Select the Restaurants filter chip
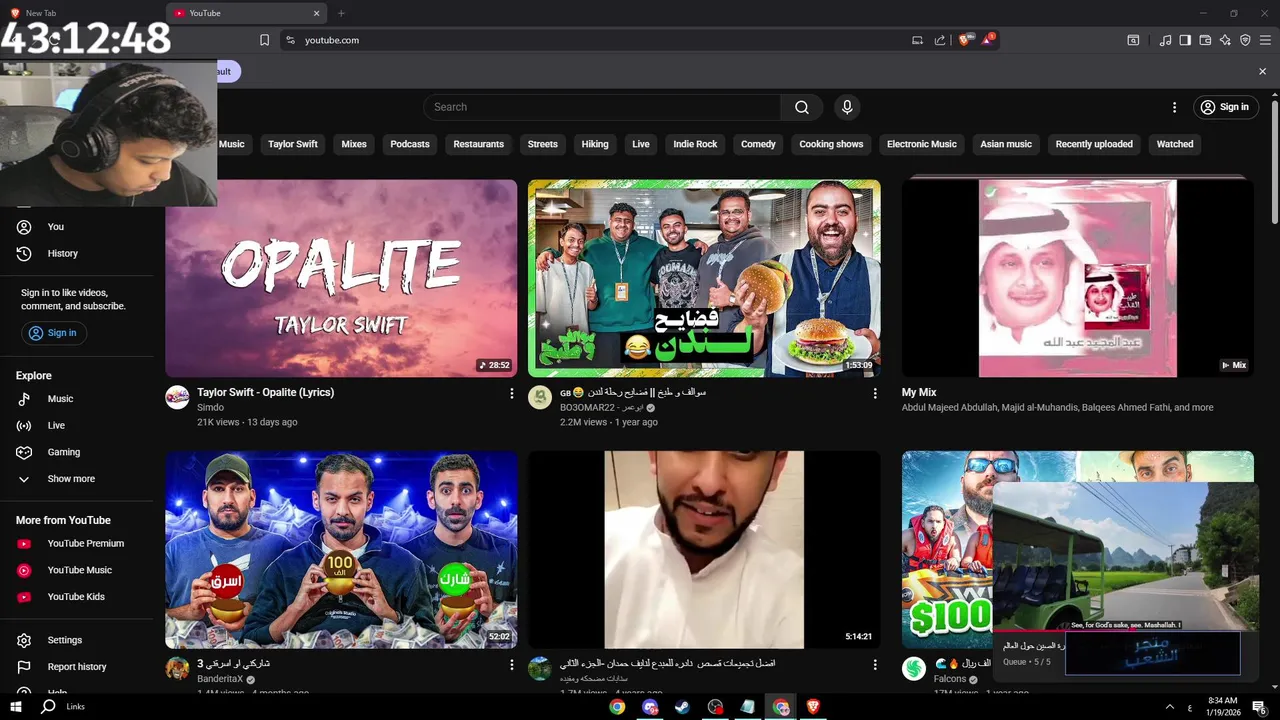Screen dimensions: 1280x720 [x=478, y=144]
